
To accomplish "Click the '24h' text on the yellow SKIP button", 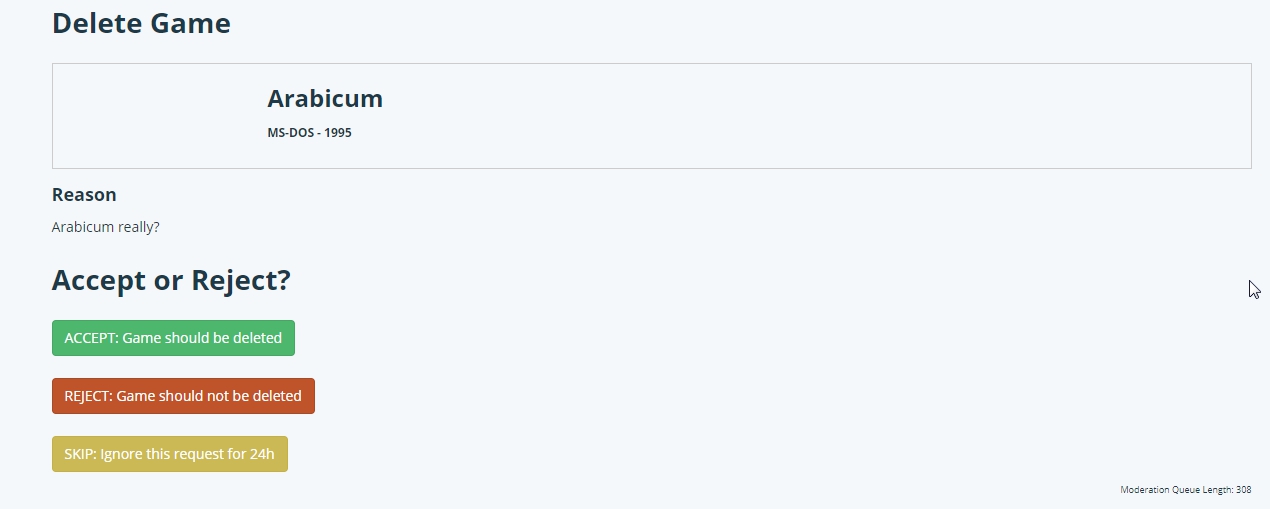I will (x=262, y=454).
